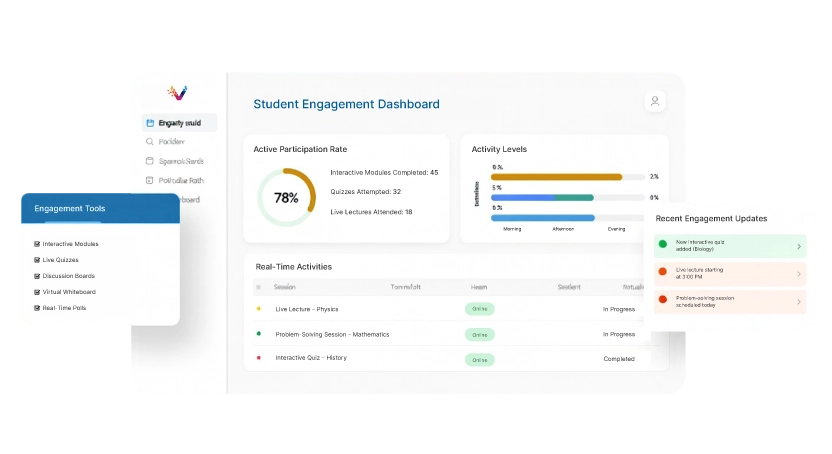The image size is (832, 454).
Task: Expand the new interactive quiz update chevron
Action: [798, 246]
